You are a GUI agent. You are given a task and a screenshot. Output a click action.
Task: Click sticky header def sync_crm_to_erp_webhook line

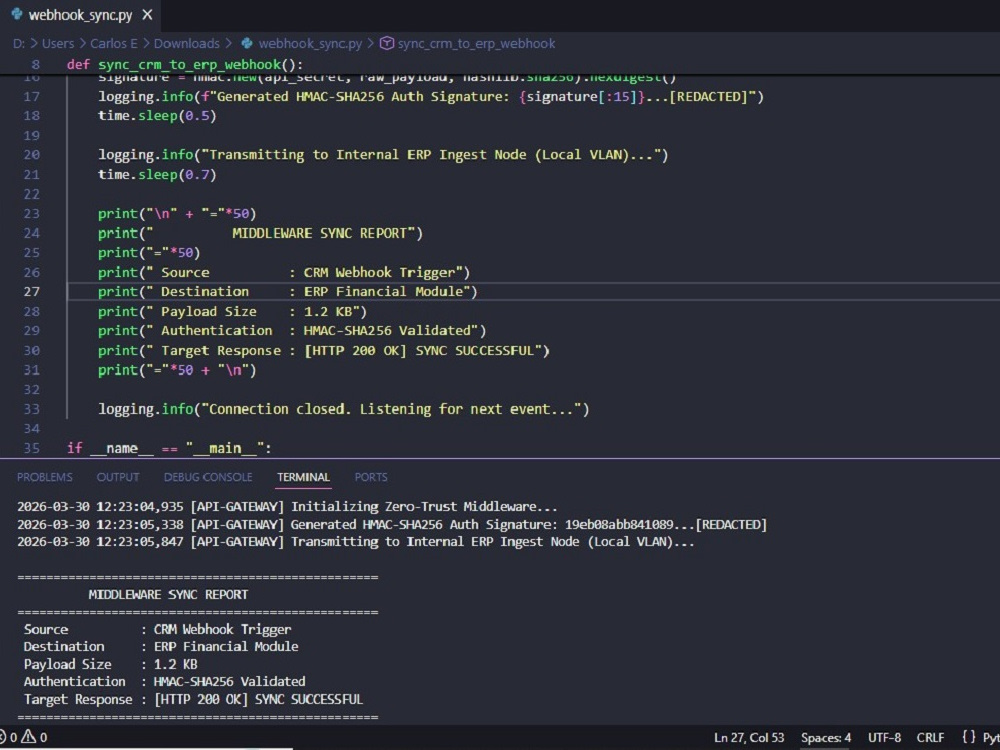point(185,64)
